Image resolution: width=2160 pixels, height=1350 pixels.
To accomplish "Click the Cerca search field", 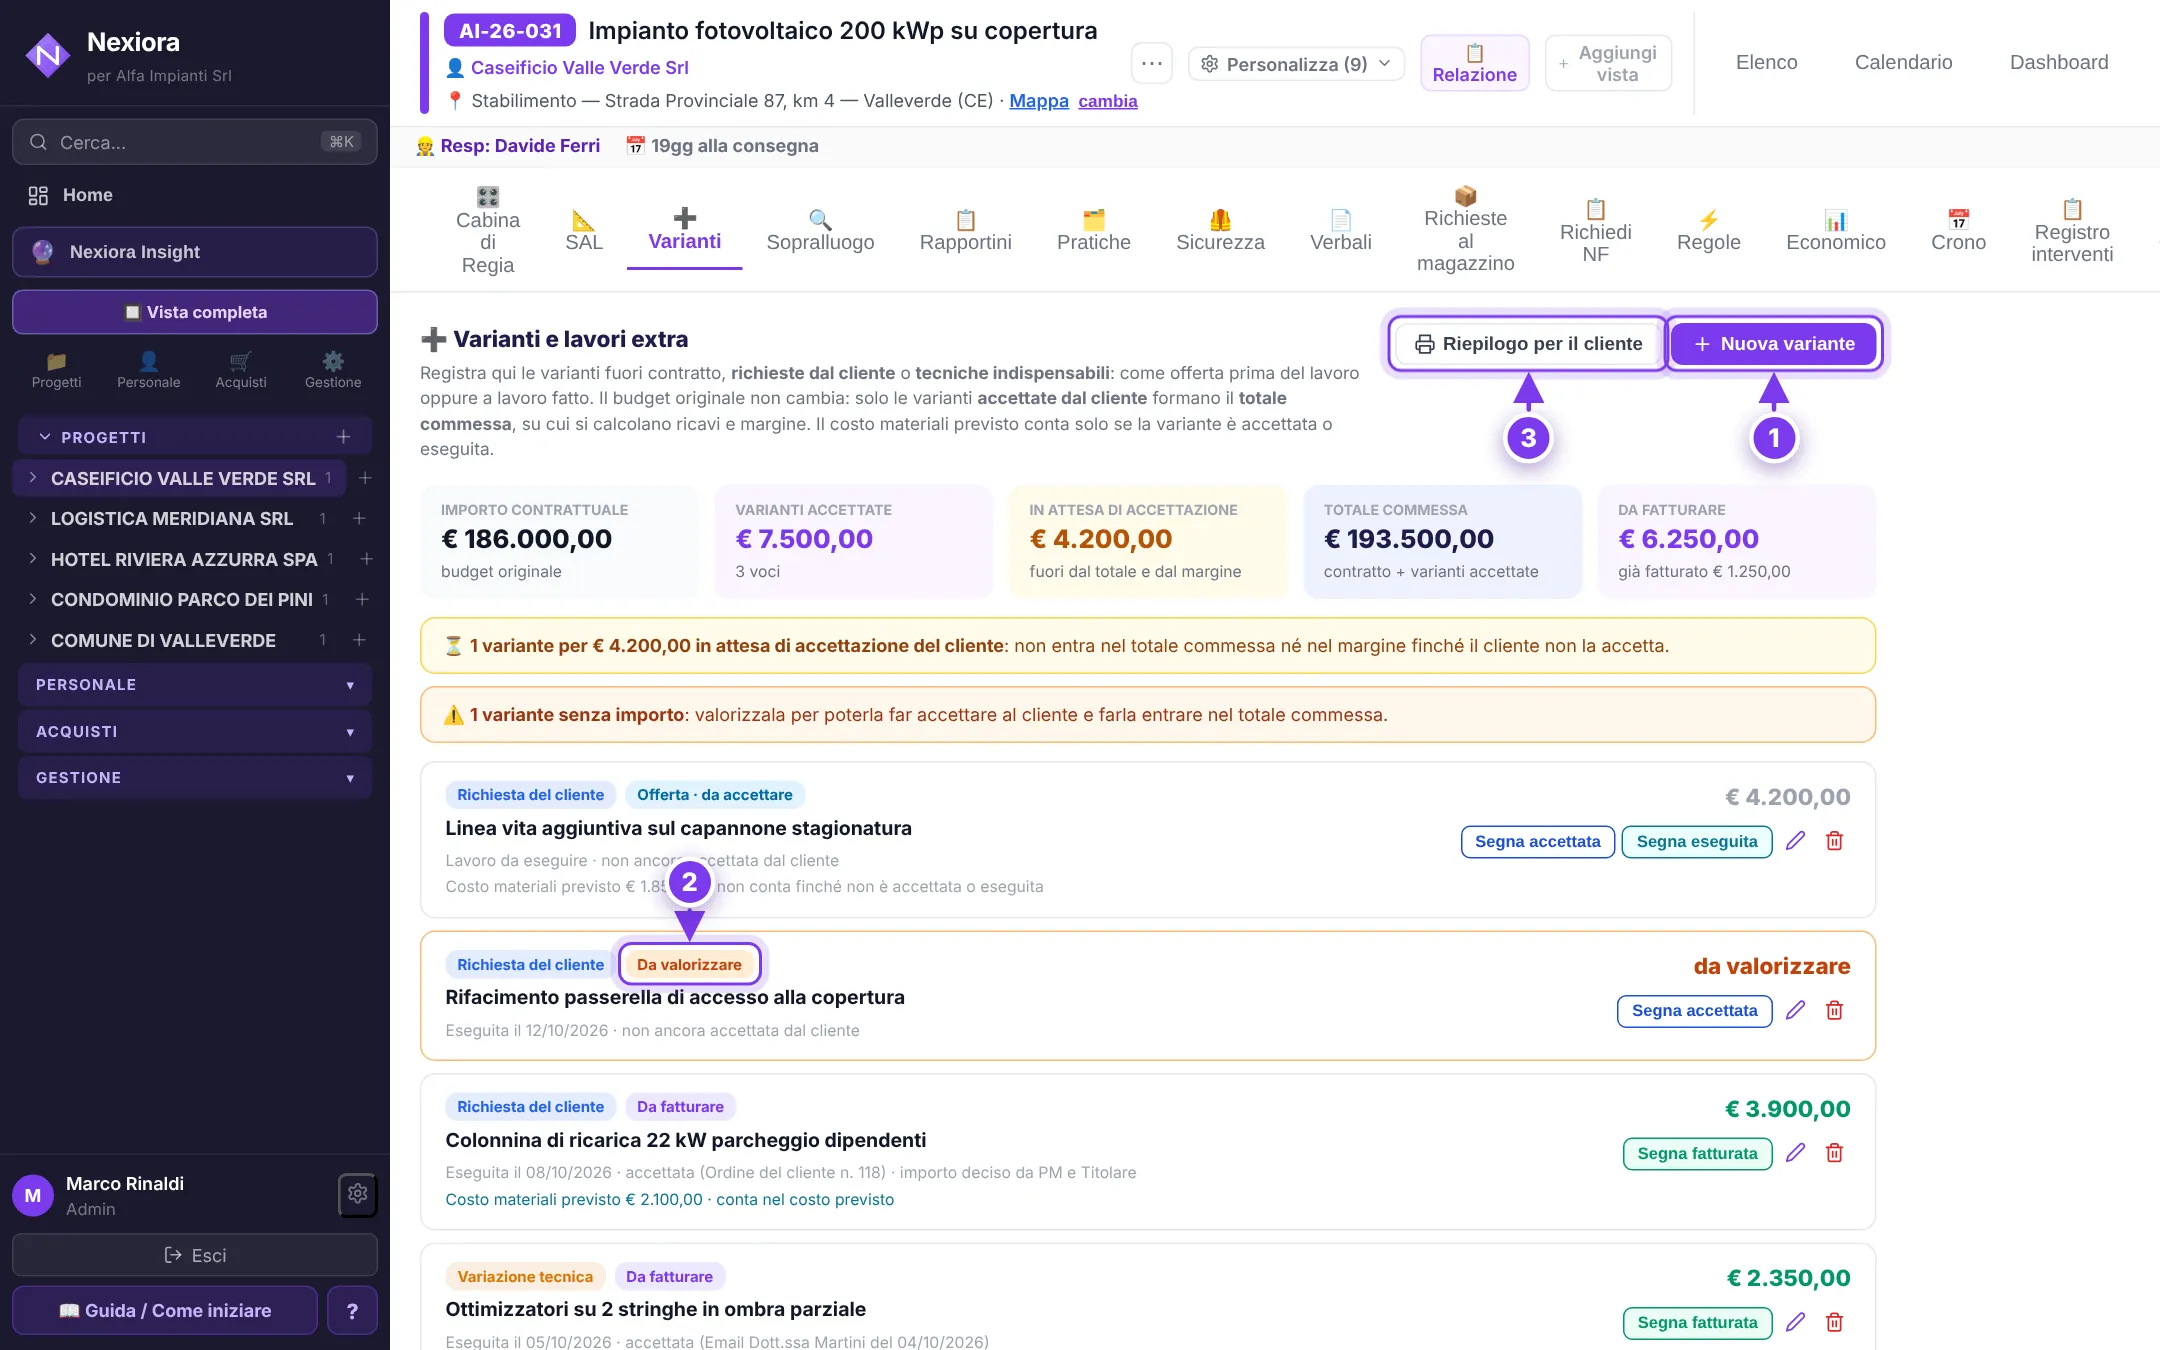I will 195,142.
